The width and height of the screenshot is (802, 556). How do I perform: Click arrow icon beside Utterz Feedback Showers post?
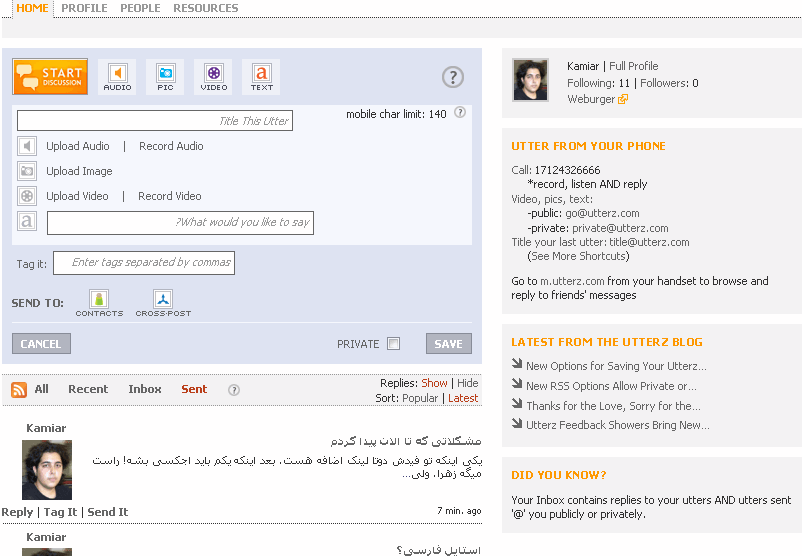(x=517, y=423)
